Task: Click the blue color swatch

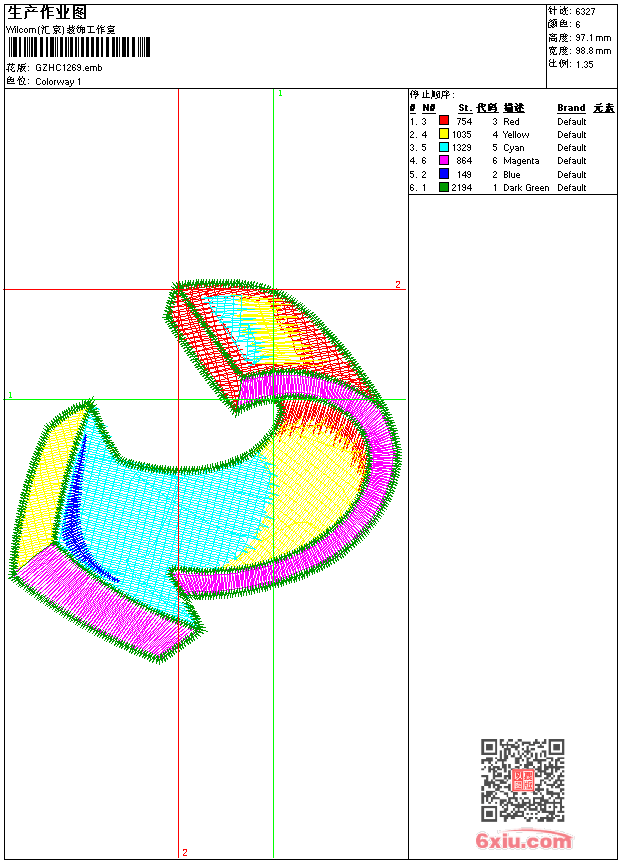Action: pyautogui.click(x=444, y=174)
